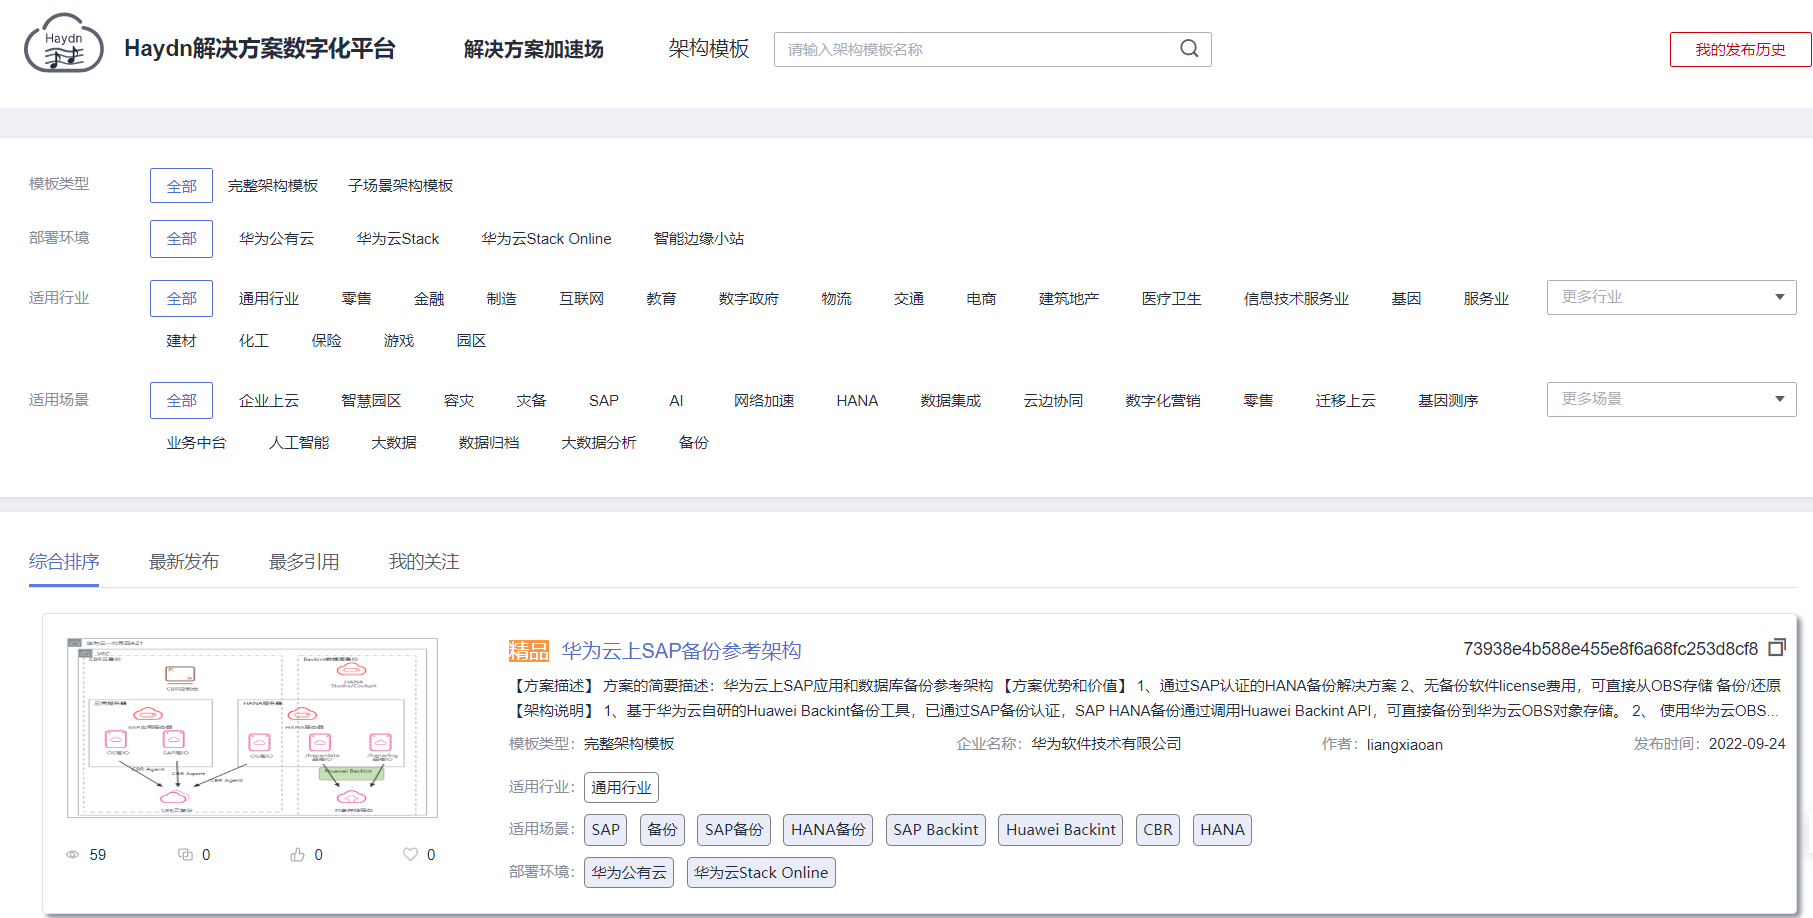Filter by 华为公有云 environment
1813x918 pixels.
[x=276, y=239]
